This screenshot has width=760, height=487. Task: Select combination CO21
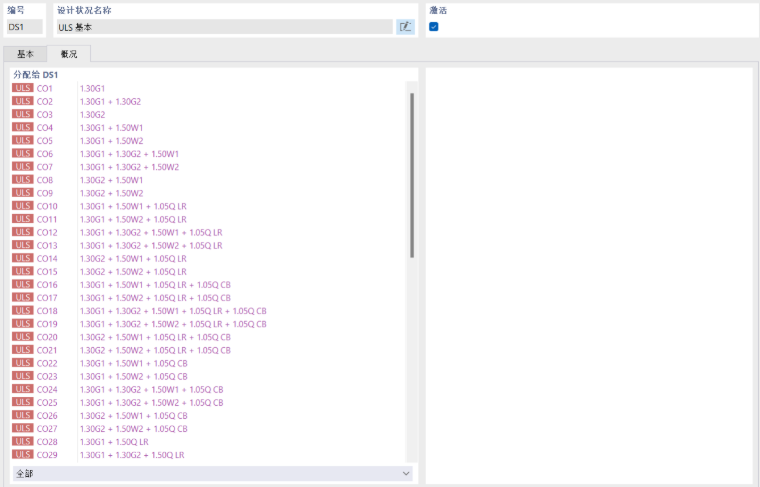tap(208, 350)
